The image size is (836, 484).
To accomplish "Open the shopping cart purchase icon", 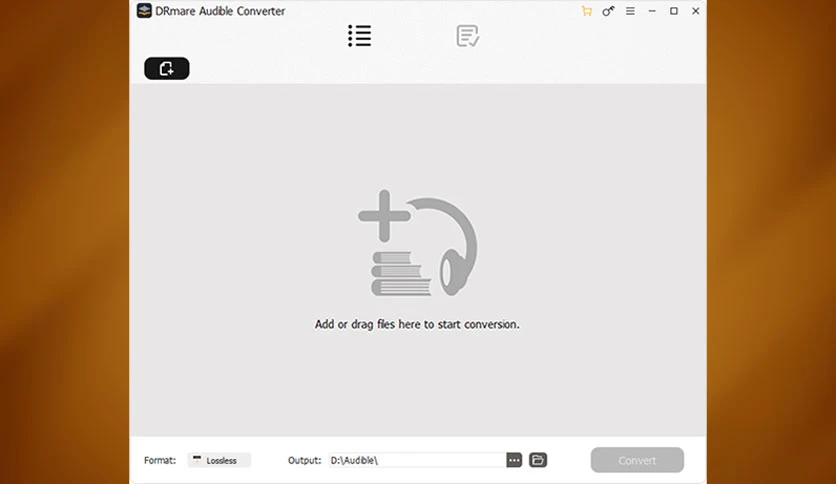I will (586, 11).
